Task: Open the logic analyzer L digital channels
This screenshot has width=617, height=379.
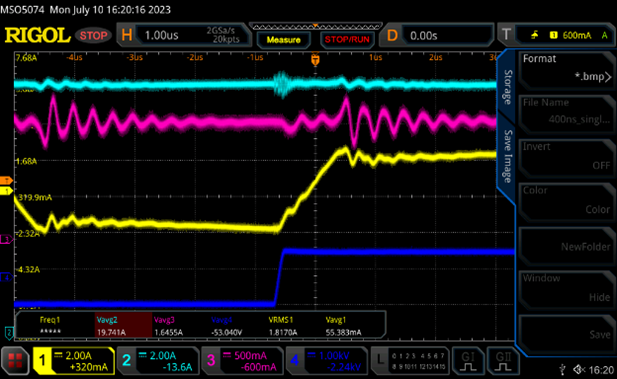Action: [x=410, y=361]
